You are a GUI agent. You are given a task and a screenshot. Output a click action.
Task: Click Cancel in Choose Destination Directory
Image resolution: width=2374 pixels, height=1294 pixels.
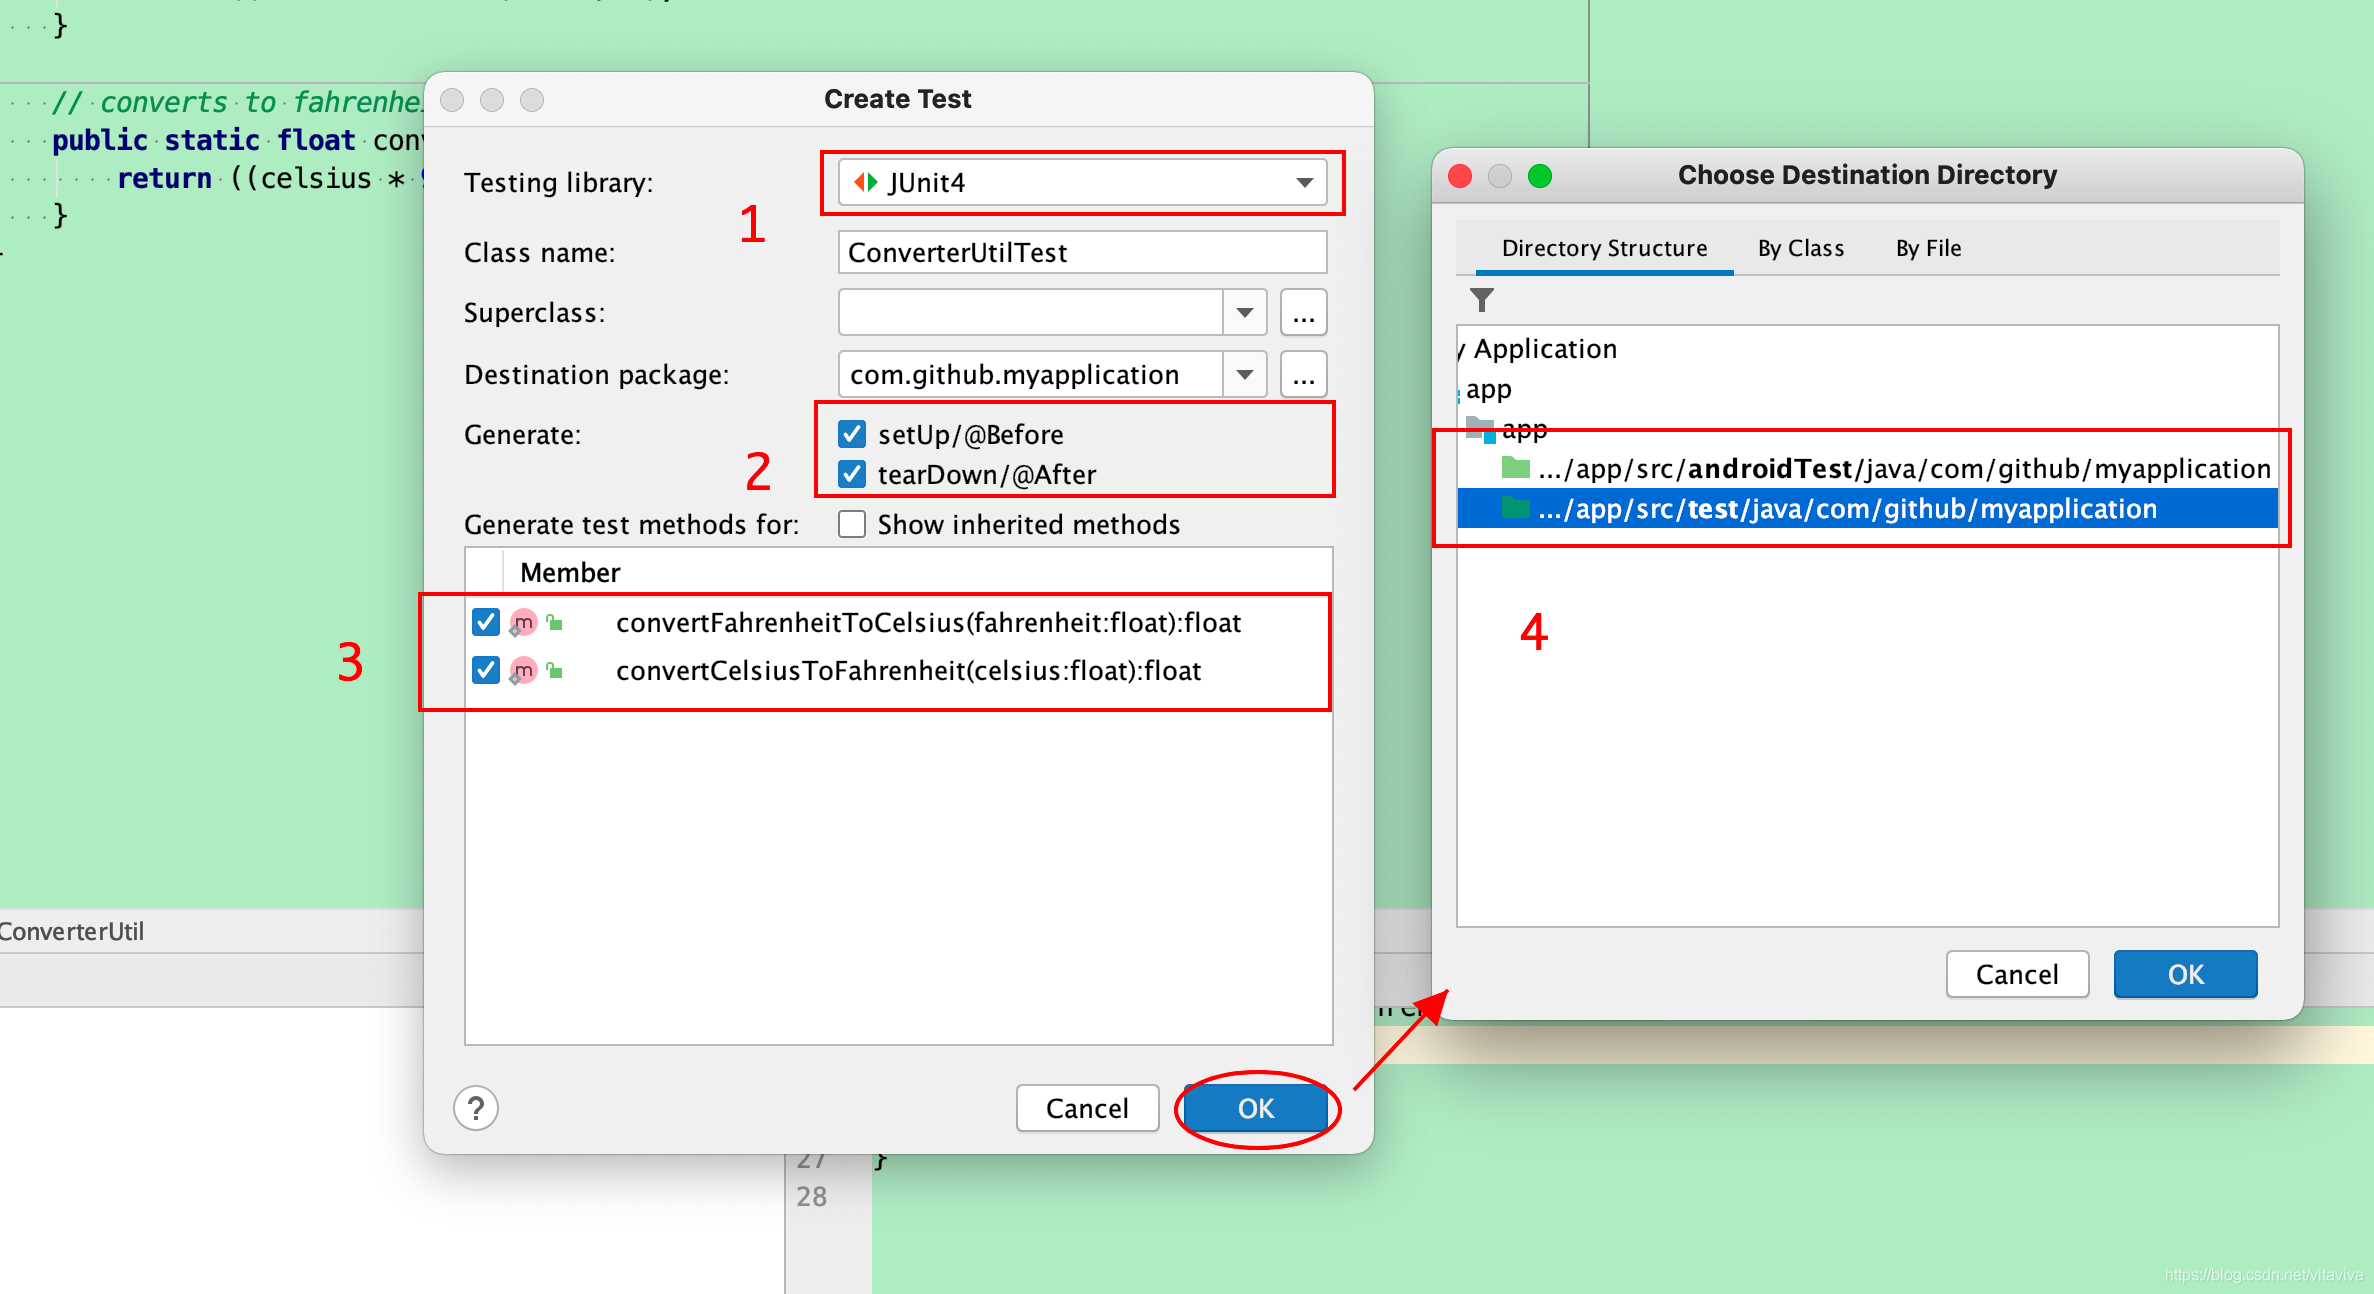[x=2017, y=974]
